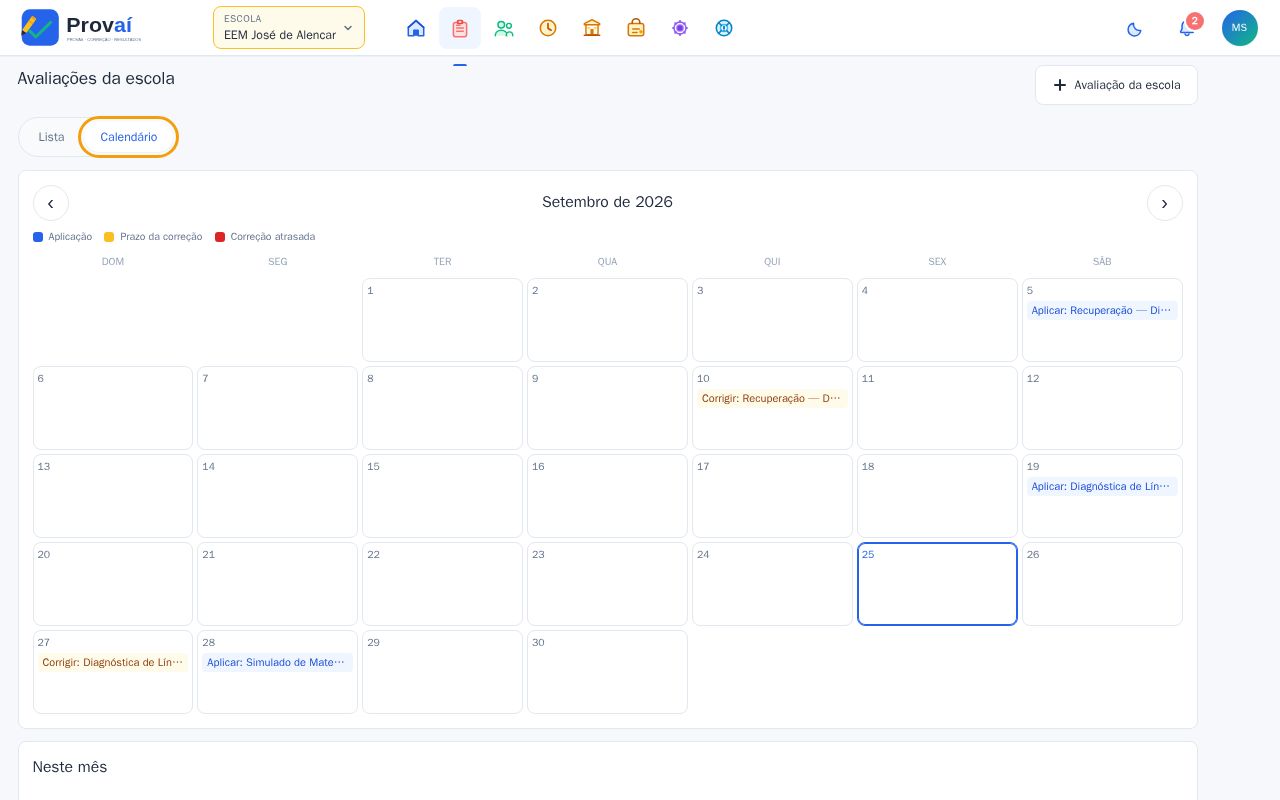Open Corrigir: Recuperação event on day 10

coord(772,399)
